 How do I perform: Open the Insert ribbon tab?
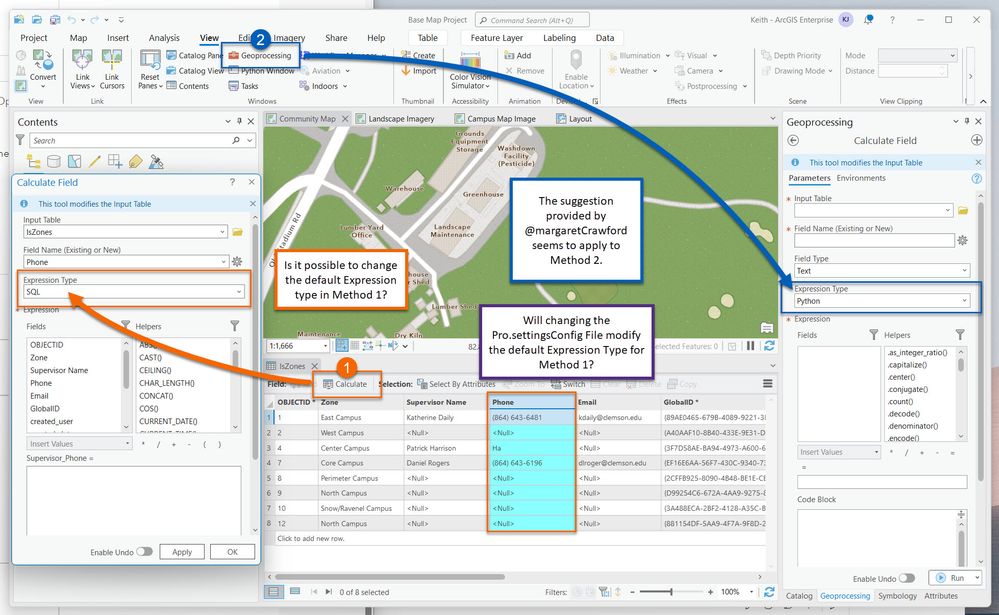pyautogui.click(x=118, y=38)
